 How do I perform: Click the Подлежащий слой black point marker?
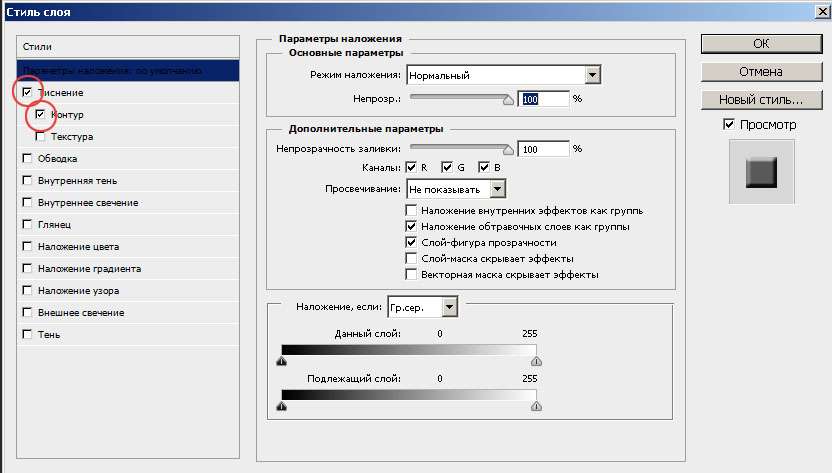click(x=282, y=407)
